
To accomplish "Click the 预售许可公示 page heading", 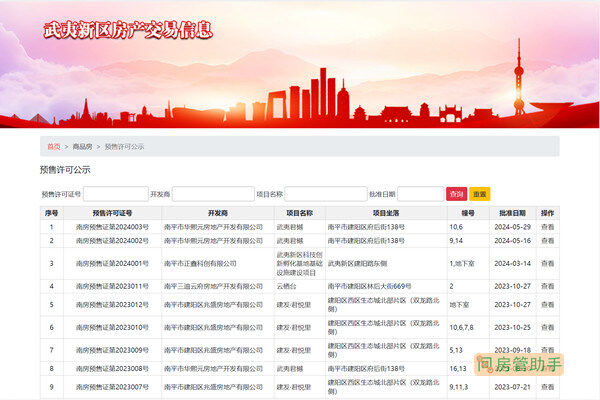I will click(x=65, y=170).
